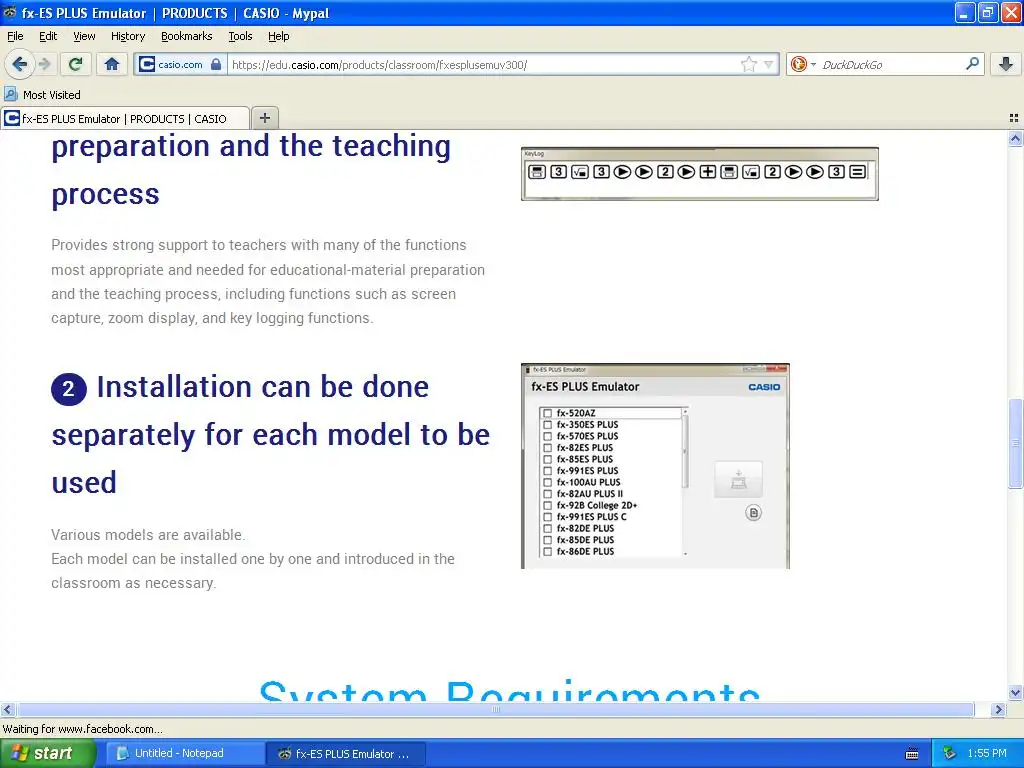Open the Bookmarks menu
Viewport: 1024px width, 768px height.
187,36
